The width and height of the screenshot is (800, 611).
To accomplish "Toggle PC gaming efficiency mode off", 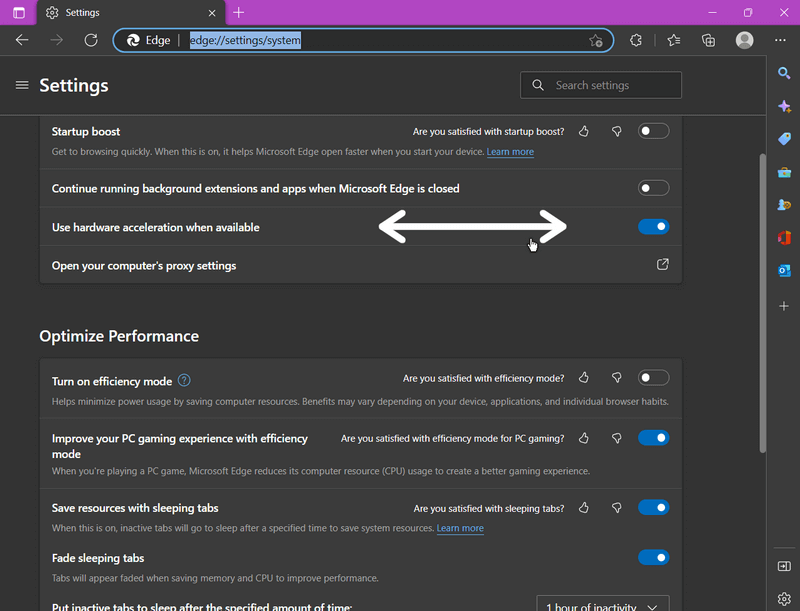I will 654,438.
